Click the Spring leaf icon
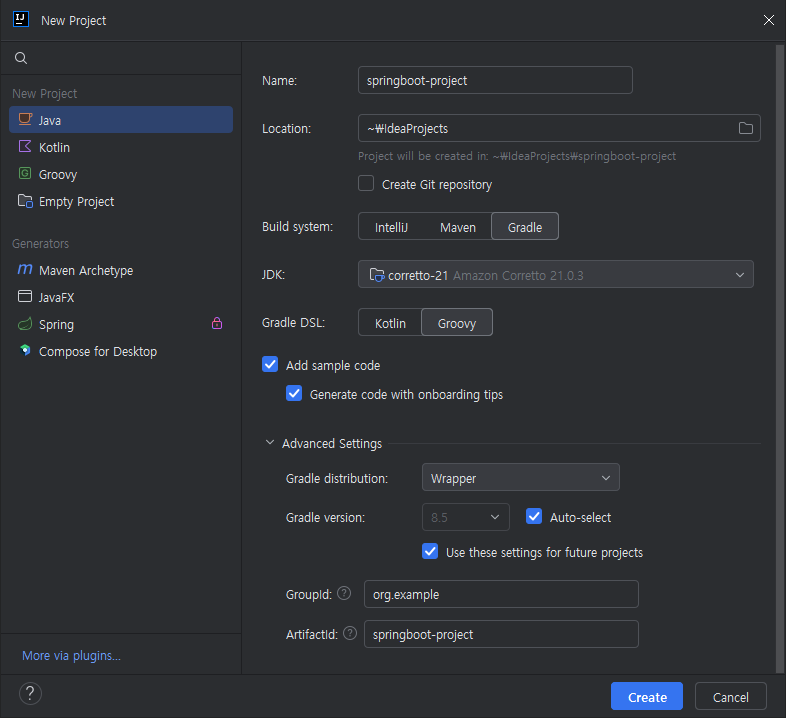 [x=25, y=324]
